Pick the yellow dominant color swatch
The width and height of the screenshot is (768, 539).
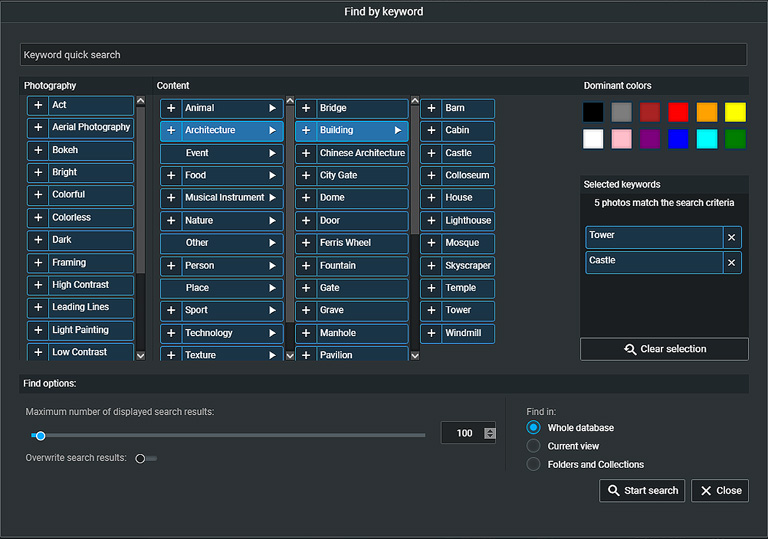pyautogui.click(x=735, y=112)
